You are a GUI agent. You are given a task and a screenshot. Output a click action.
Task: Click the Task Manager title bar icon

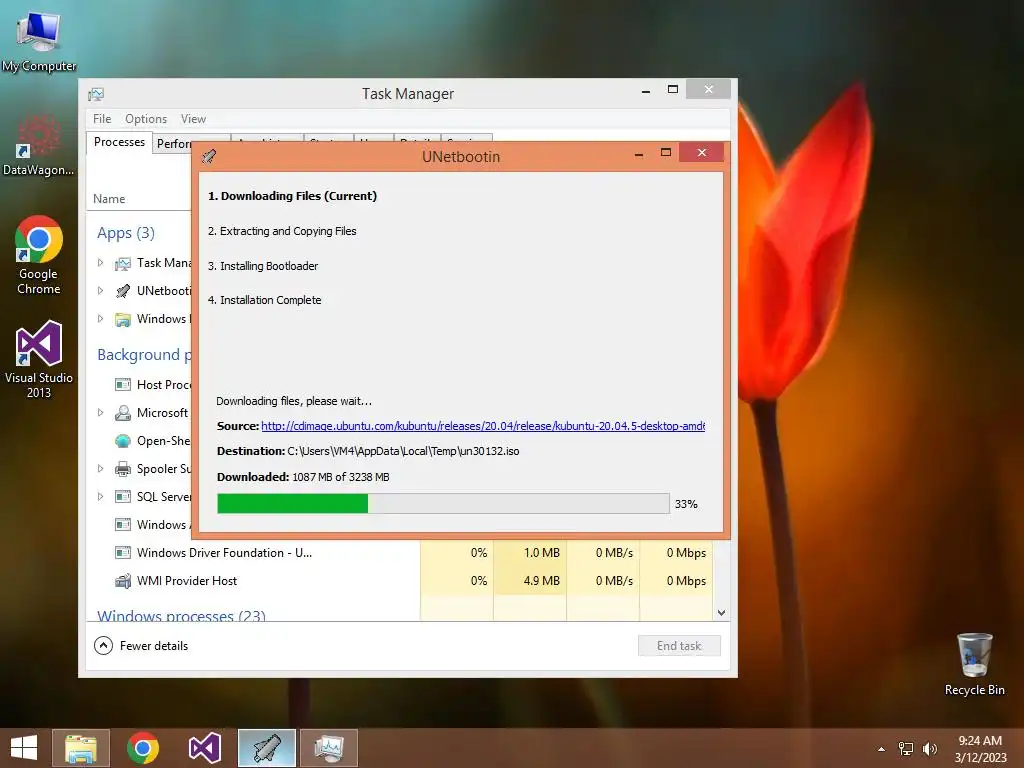pyautogui.click(x=96, y=94)
